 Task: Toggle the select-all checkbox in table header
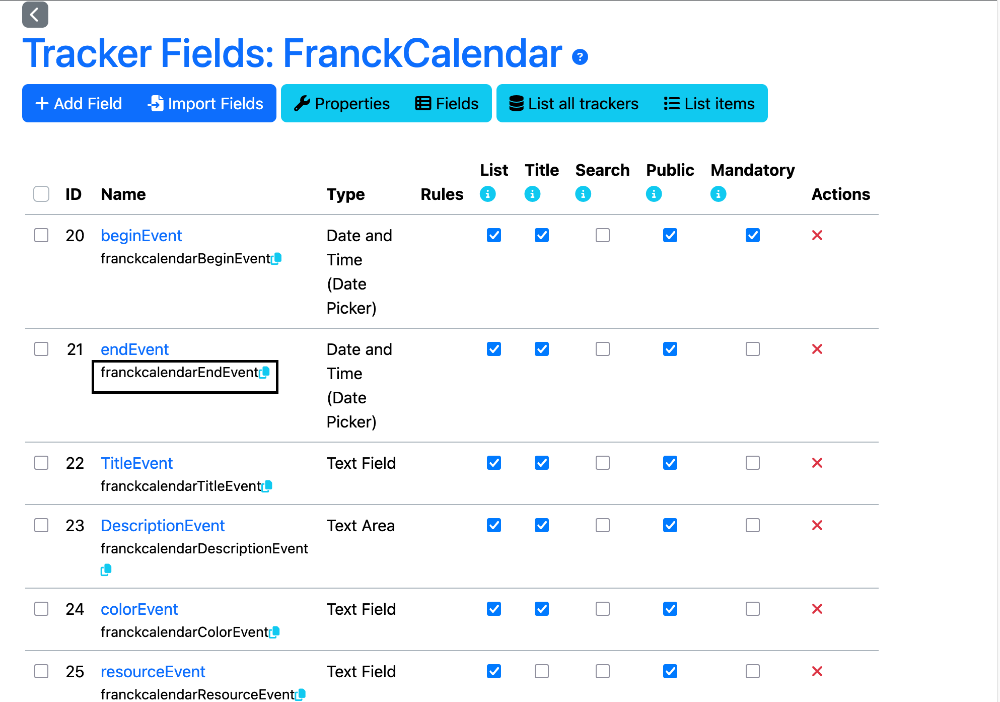pyautogui.click(x=41, y=194)
